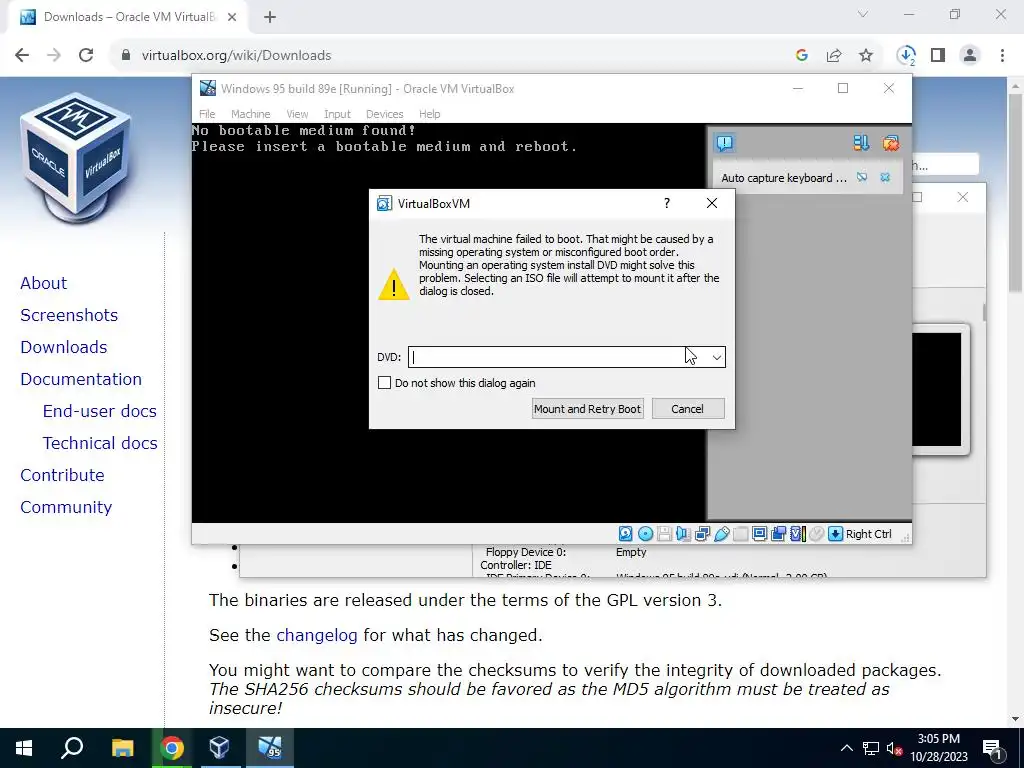Click the disable message icon beside Auto capture keyboard
The height and width of the screenshot is (768, 1024).
[x=862, y=177]
